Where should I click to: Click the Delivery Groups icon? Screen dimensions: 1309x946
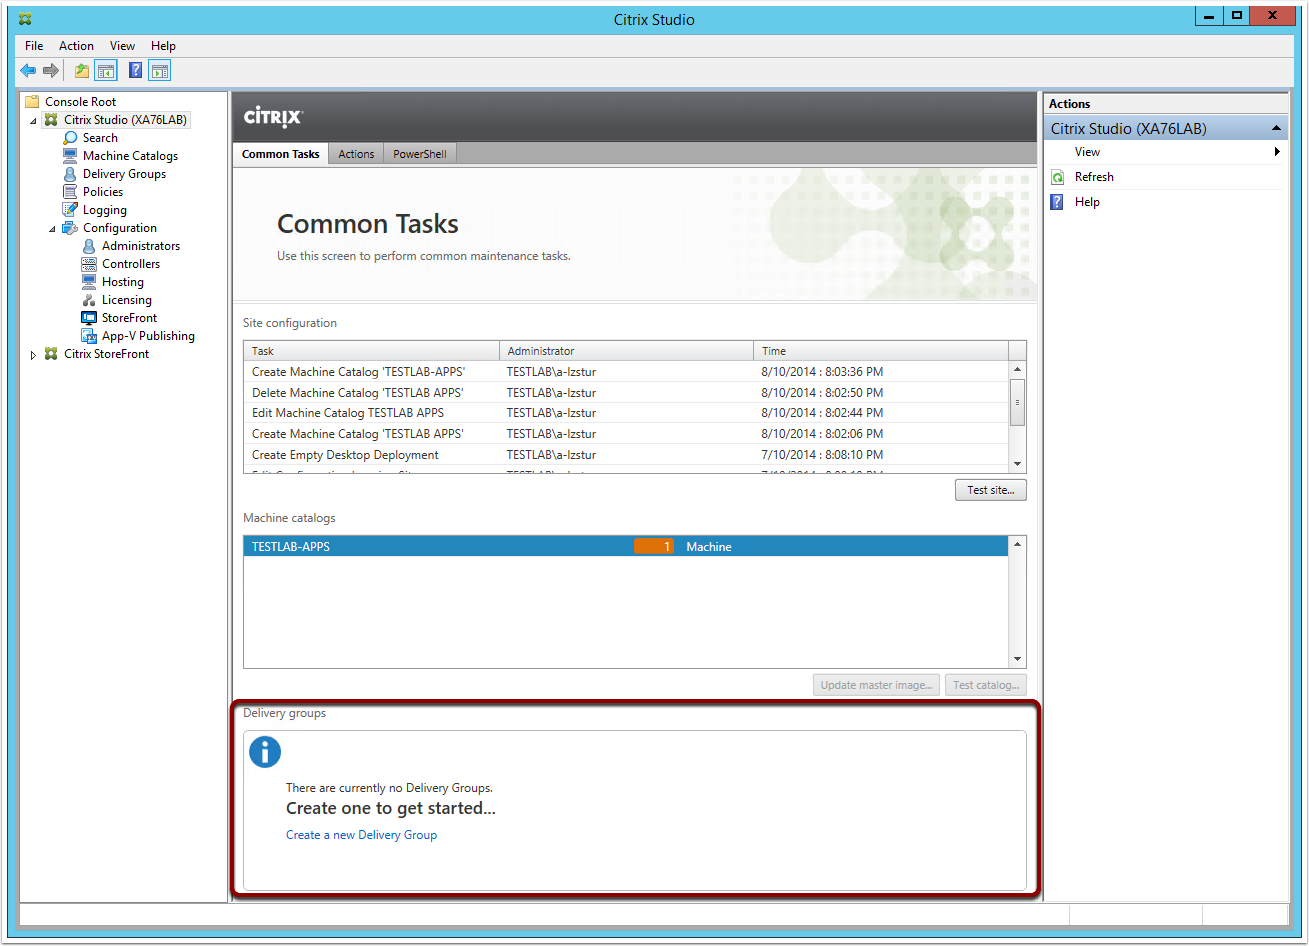point(70,174)
